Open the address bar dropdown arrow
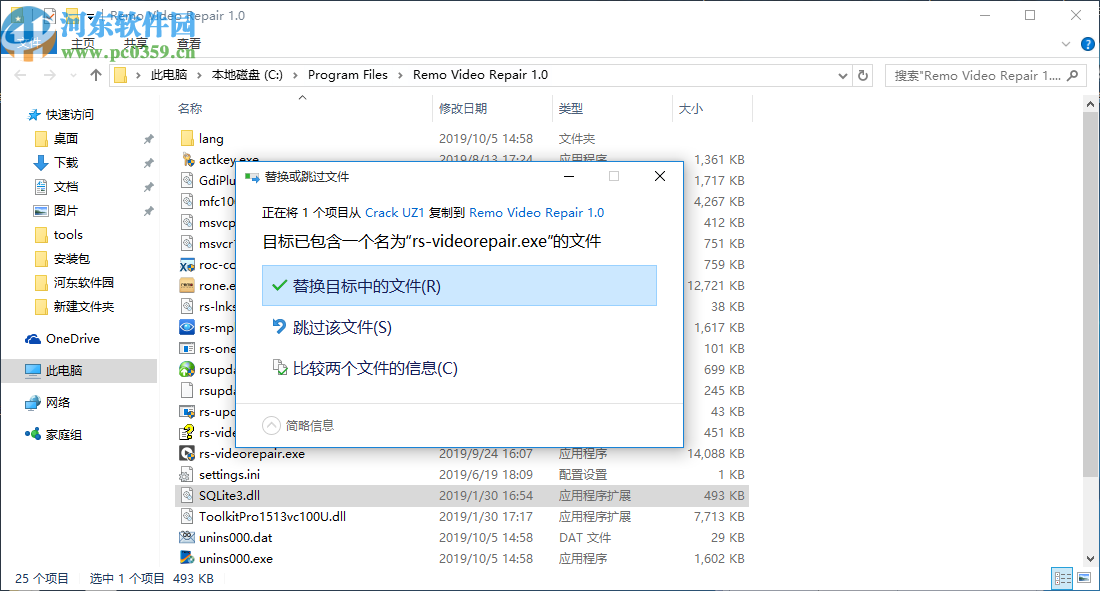1100x591 pixels. (841, 74)
